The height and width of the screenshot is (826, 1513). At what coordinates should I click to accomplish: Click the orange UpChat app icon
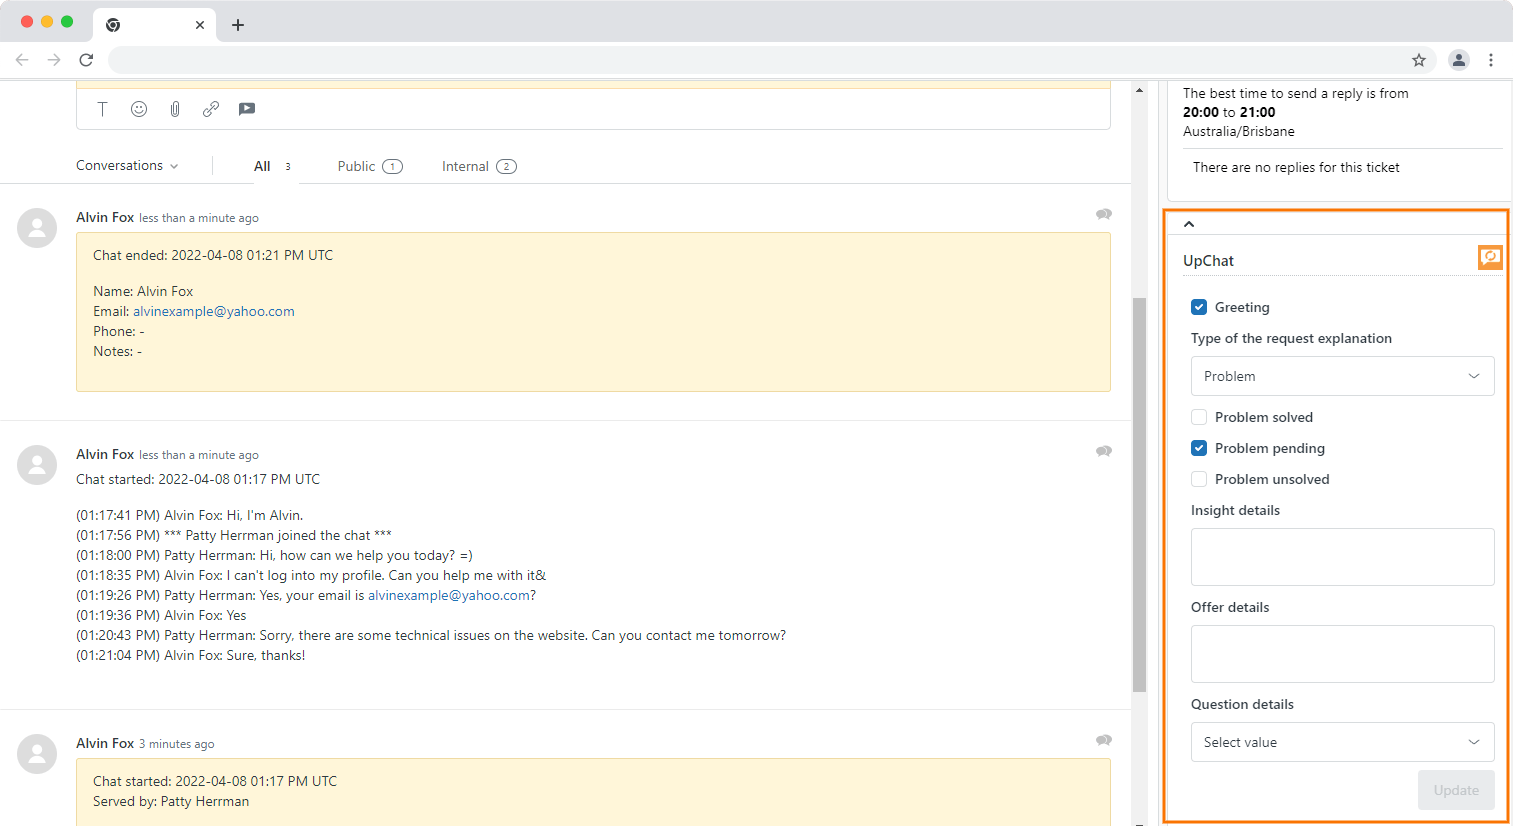(x=1490, y=257)
